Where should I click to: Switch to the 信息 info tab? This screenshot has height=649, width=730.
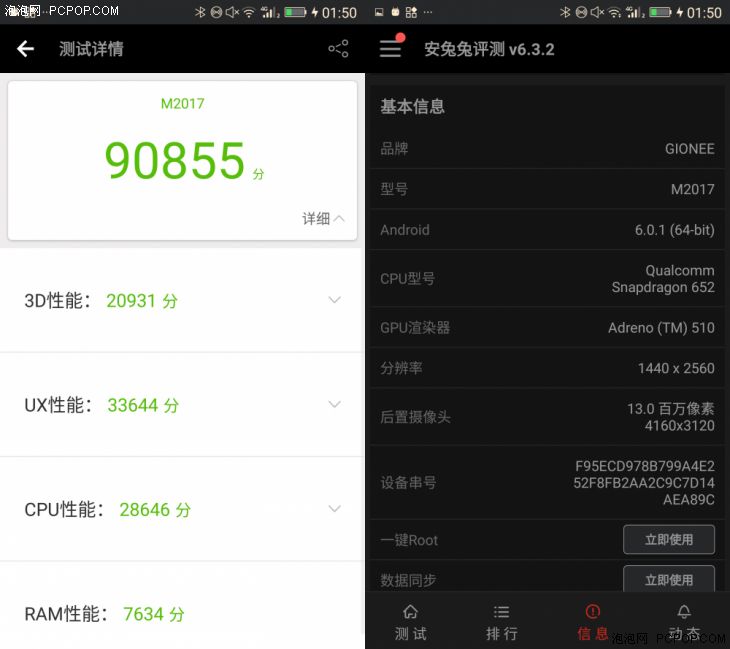[593, 622]
